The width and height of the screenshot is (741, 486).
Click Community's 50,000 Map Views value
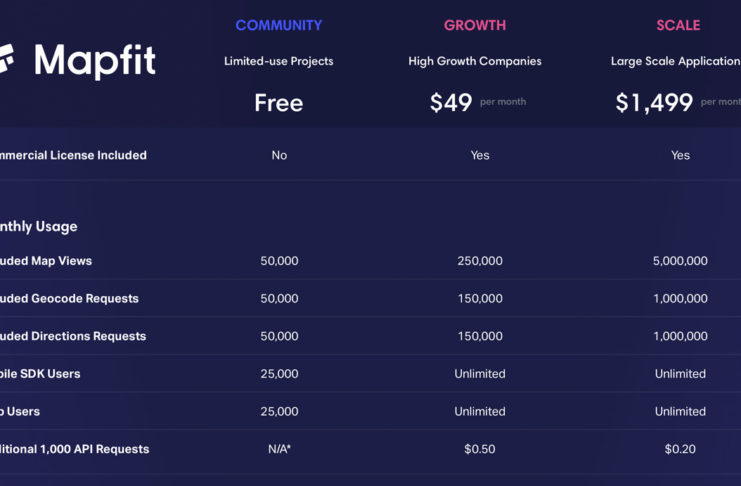pyautogui.click(x=279, y=260)
